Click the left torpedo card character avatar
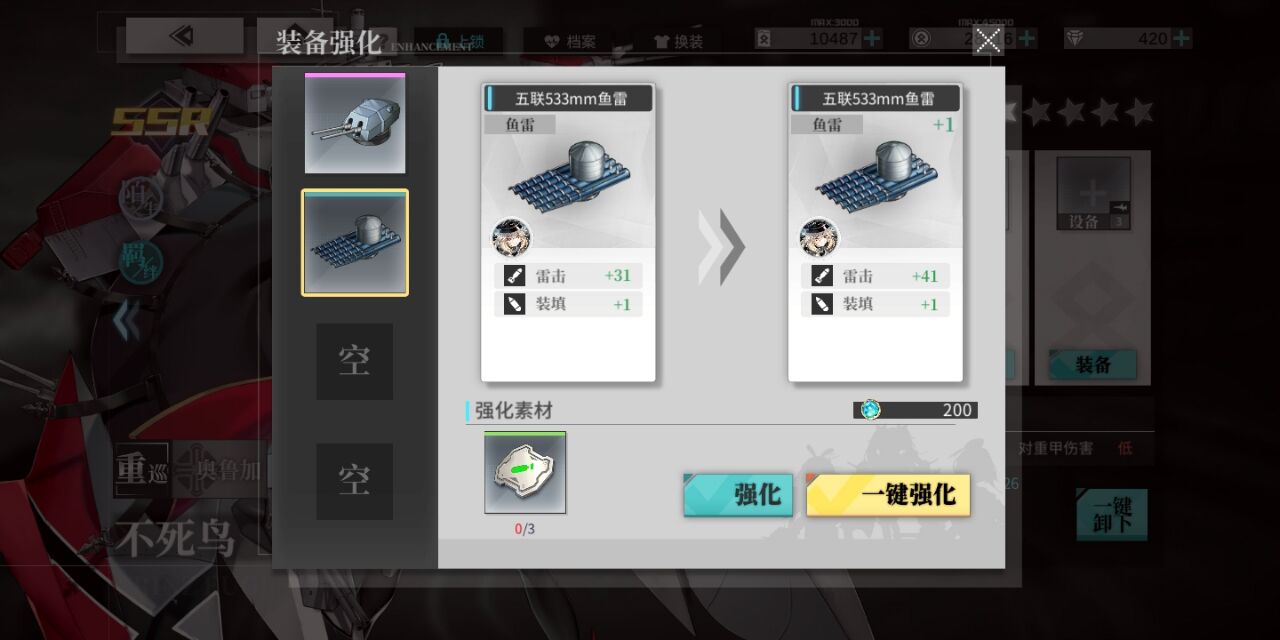This screenshot has height=640, width=1280. 511,238
